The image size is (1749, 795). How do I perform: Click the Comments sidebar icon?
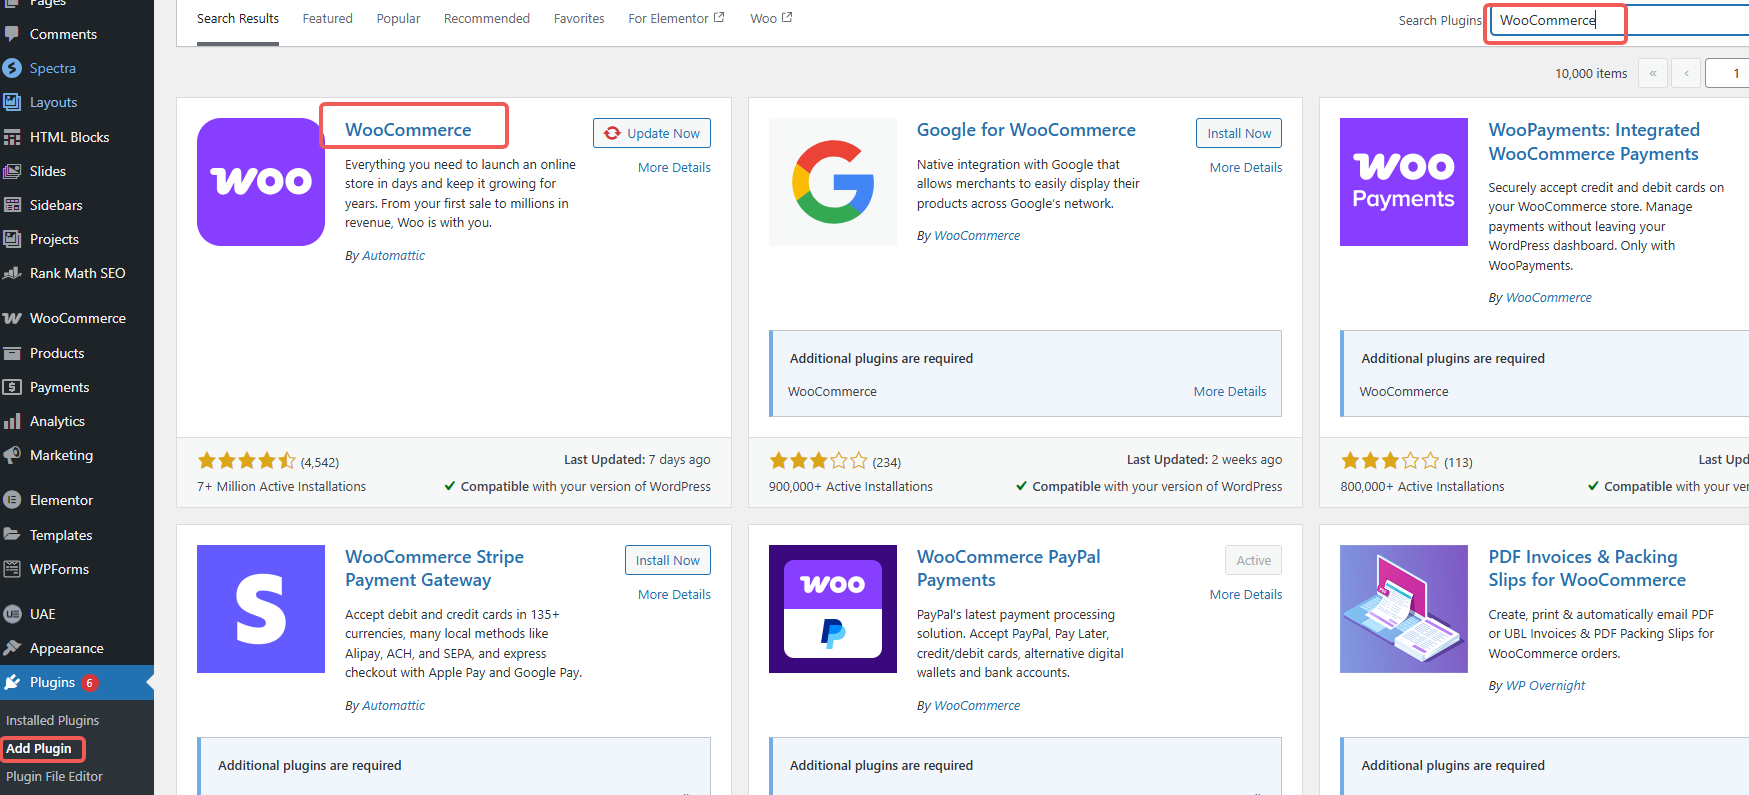pyautogui.click(x=12, y=34)
